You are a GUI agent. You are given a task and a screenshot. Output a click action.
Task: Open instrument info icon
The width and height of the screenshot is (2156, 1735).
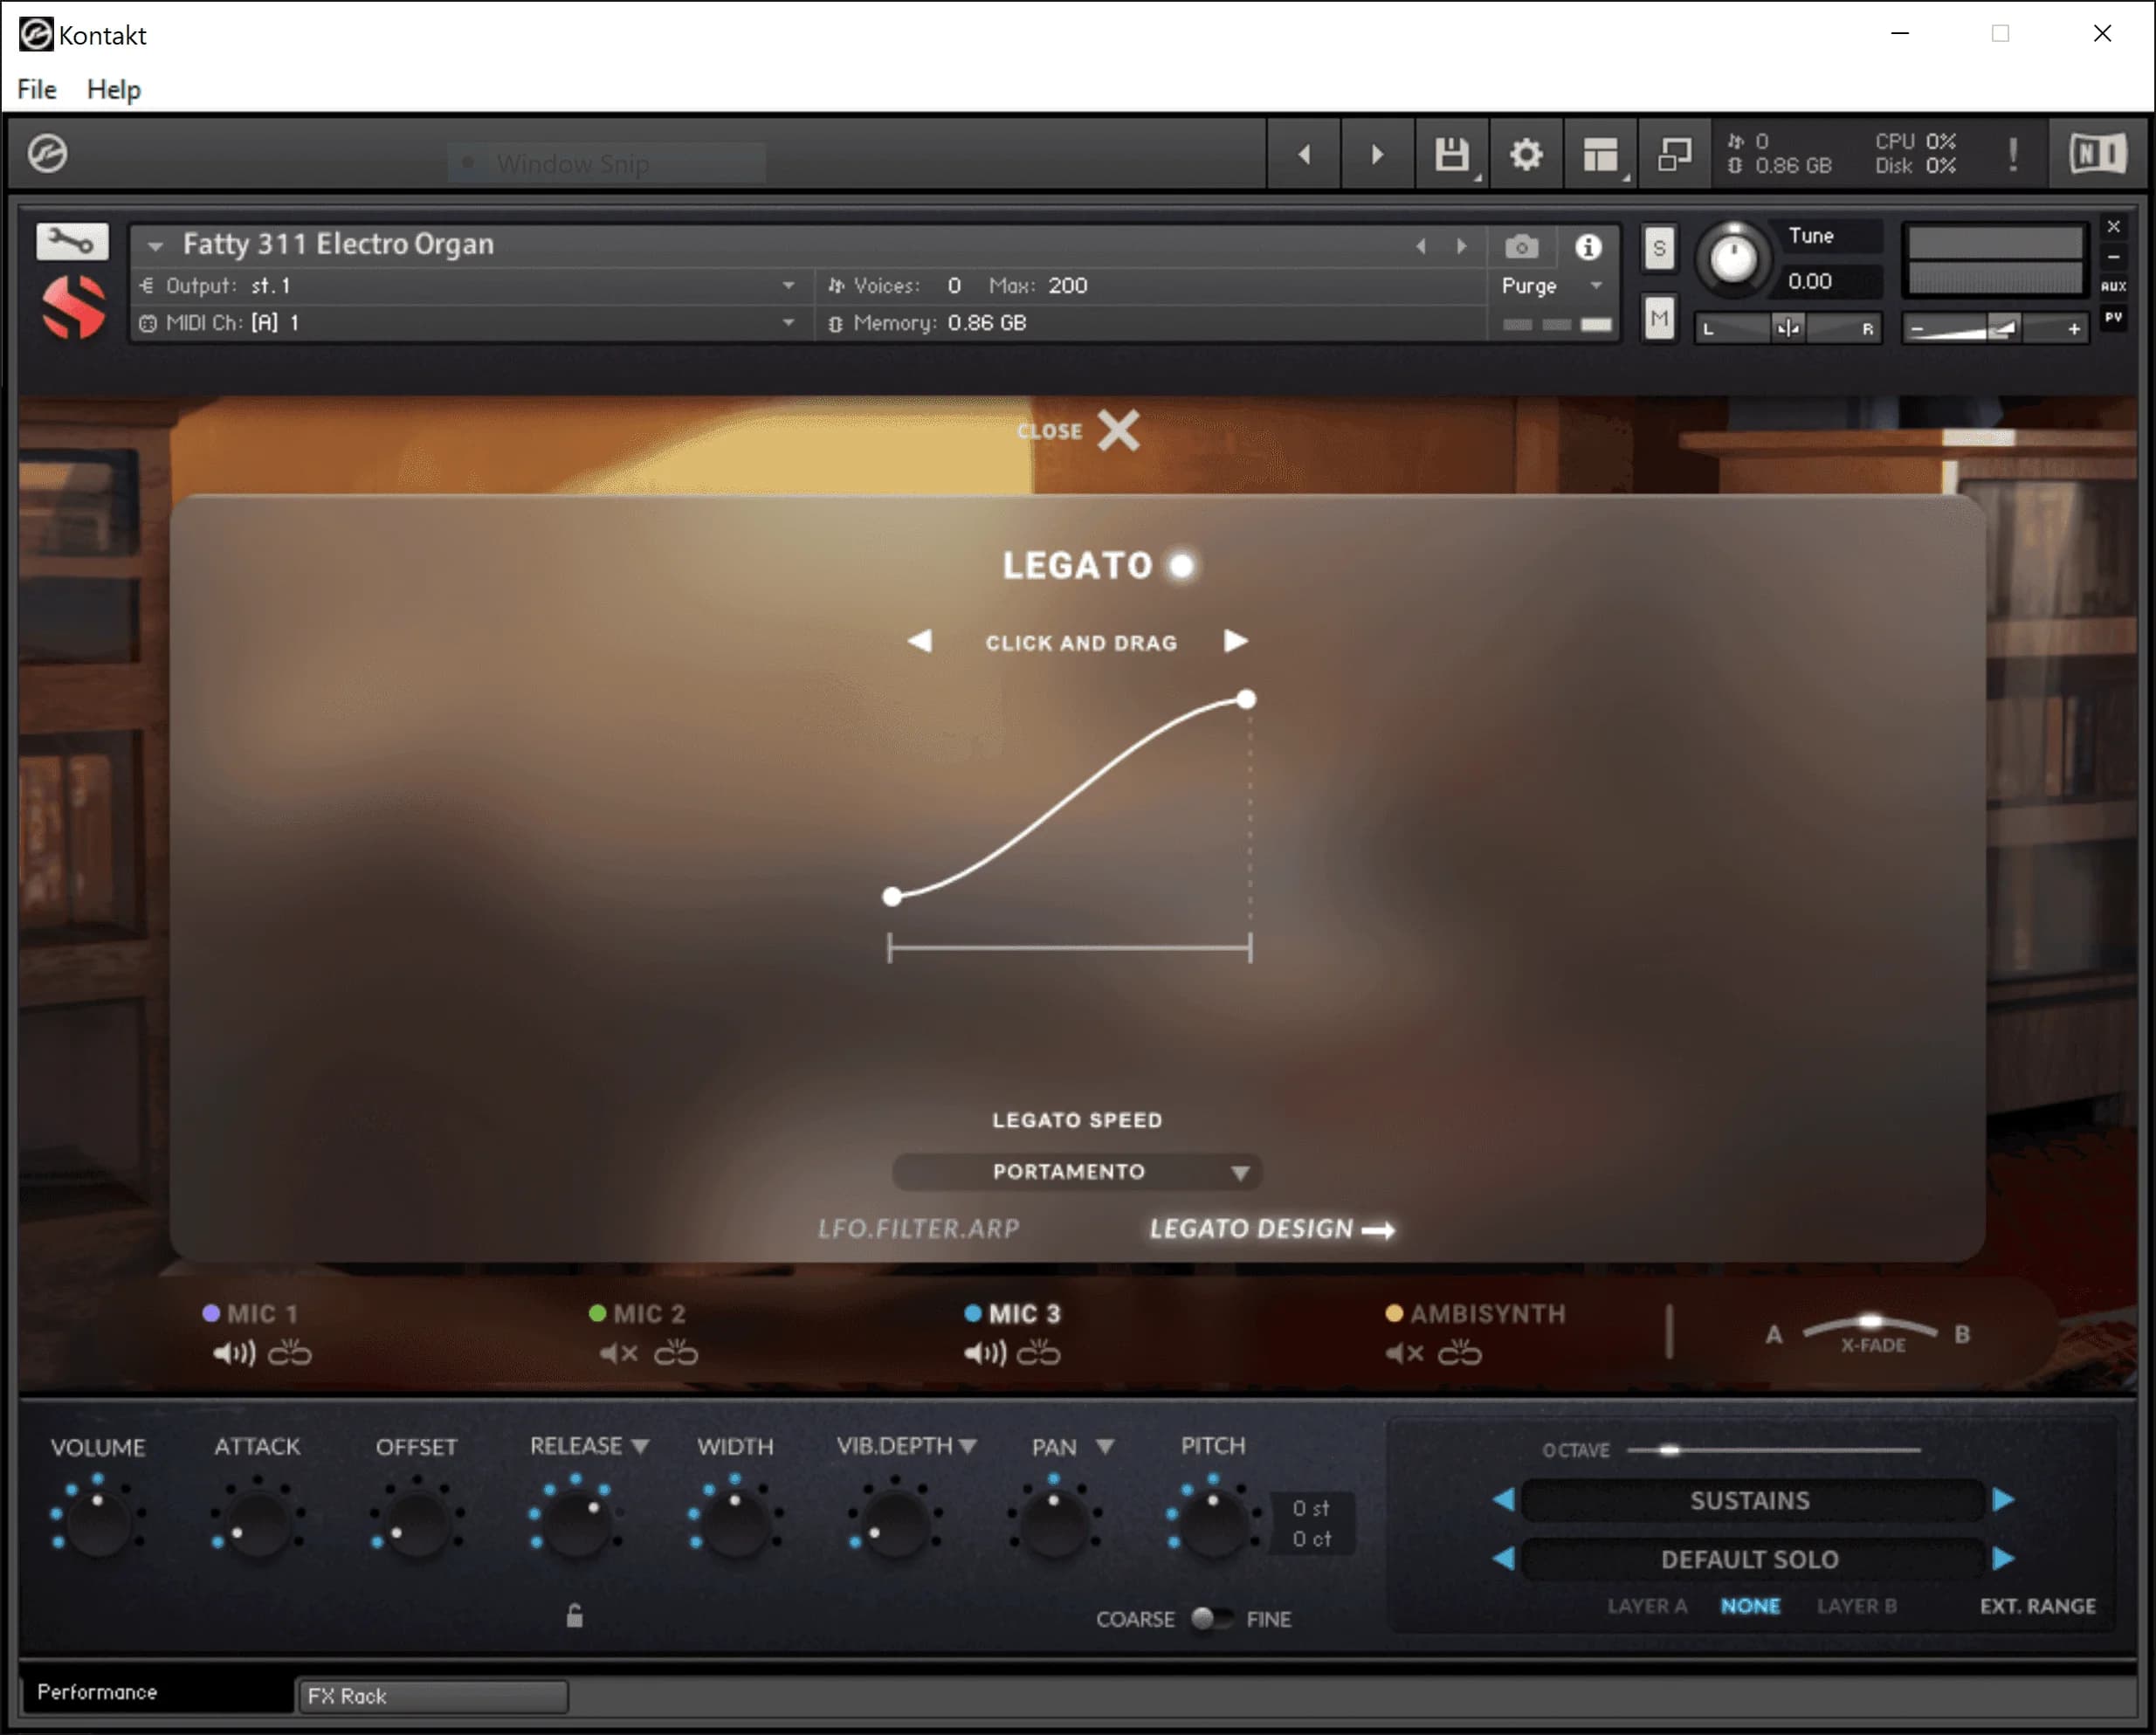point(1587,246)
